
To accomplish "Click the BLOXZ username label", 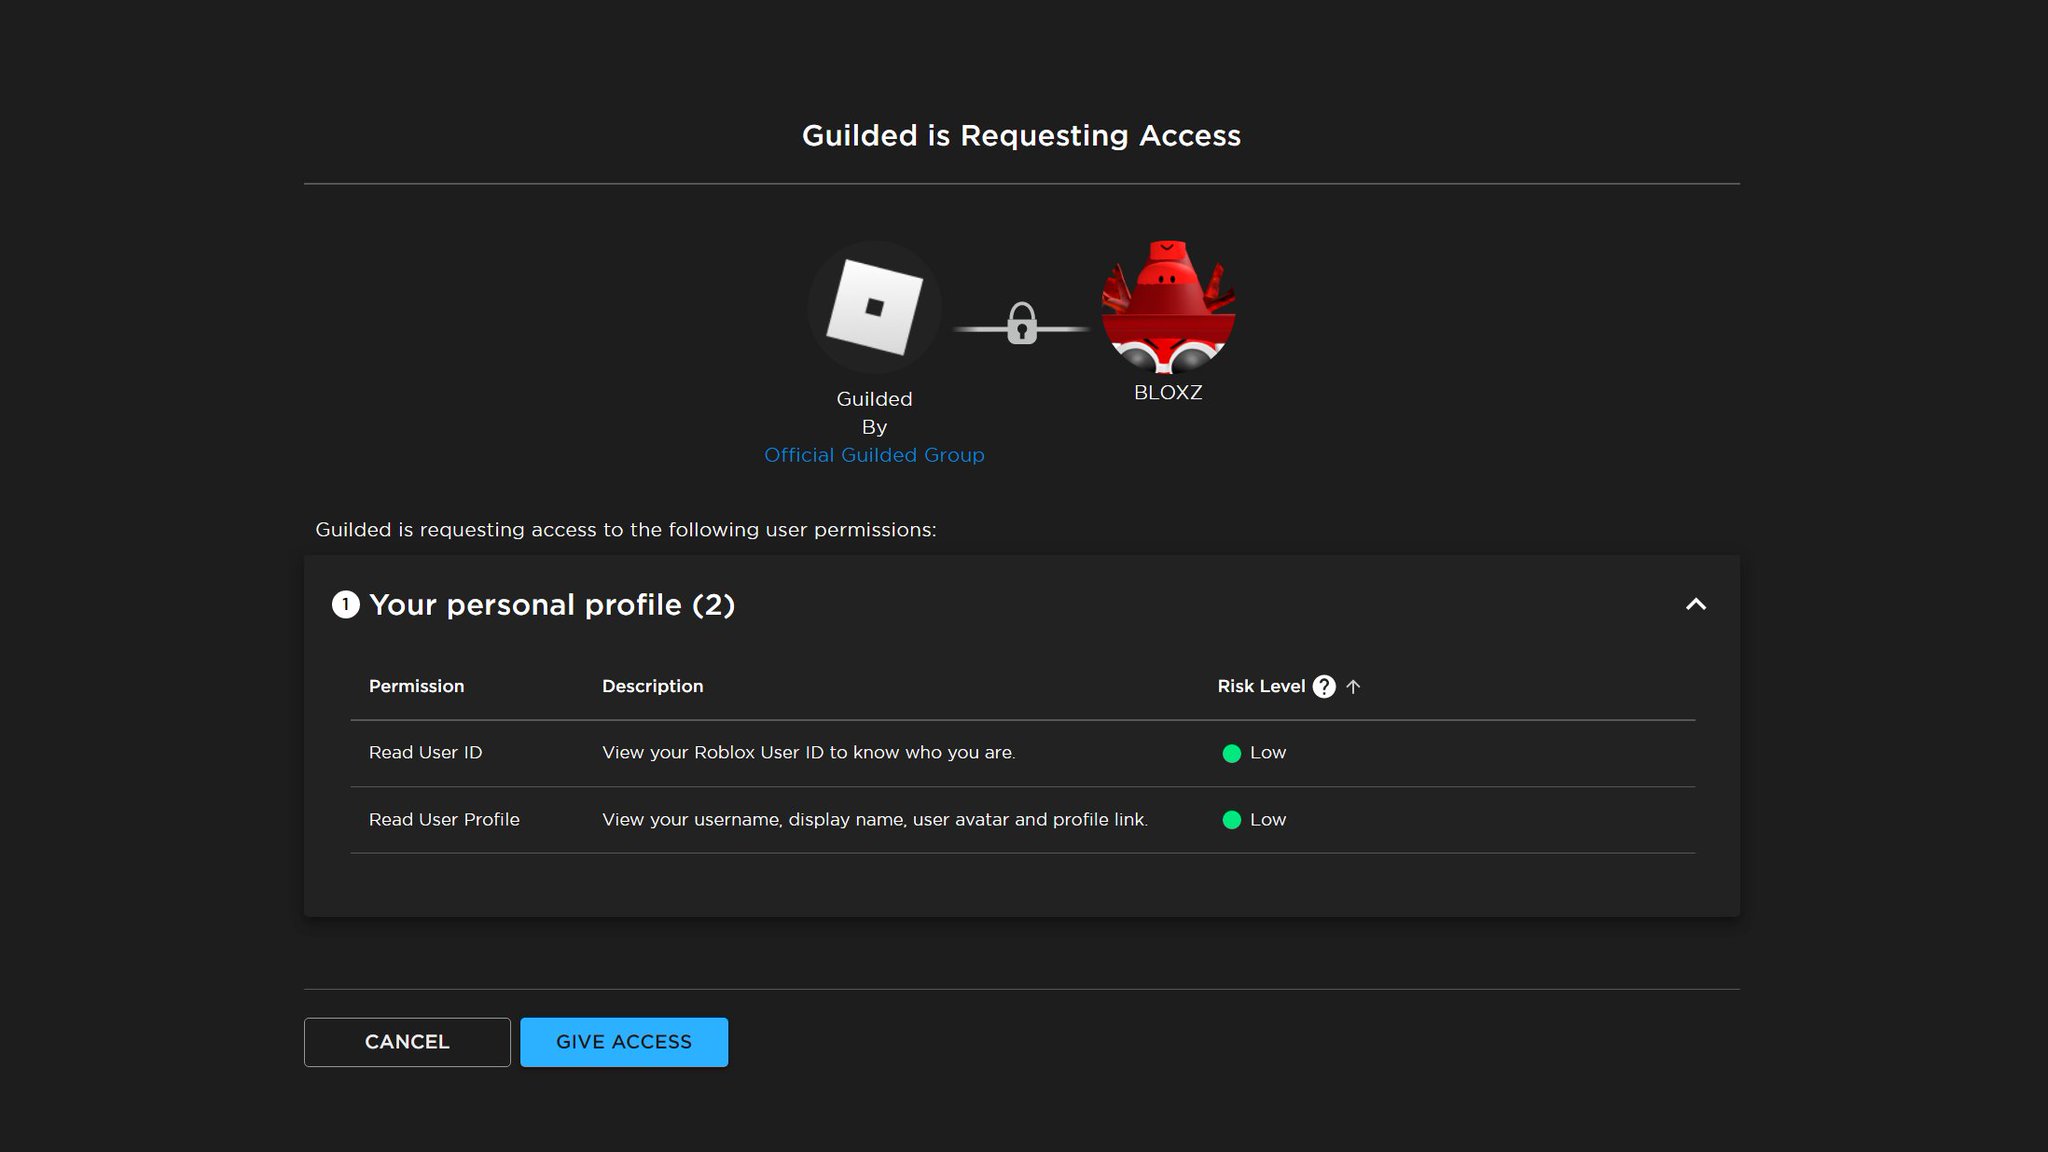I will point(1168,393).
